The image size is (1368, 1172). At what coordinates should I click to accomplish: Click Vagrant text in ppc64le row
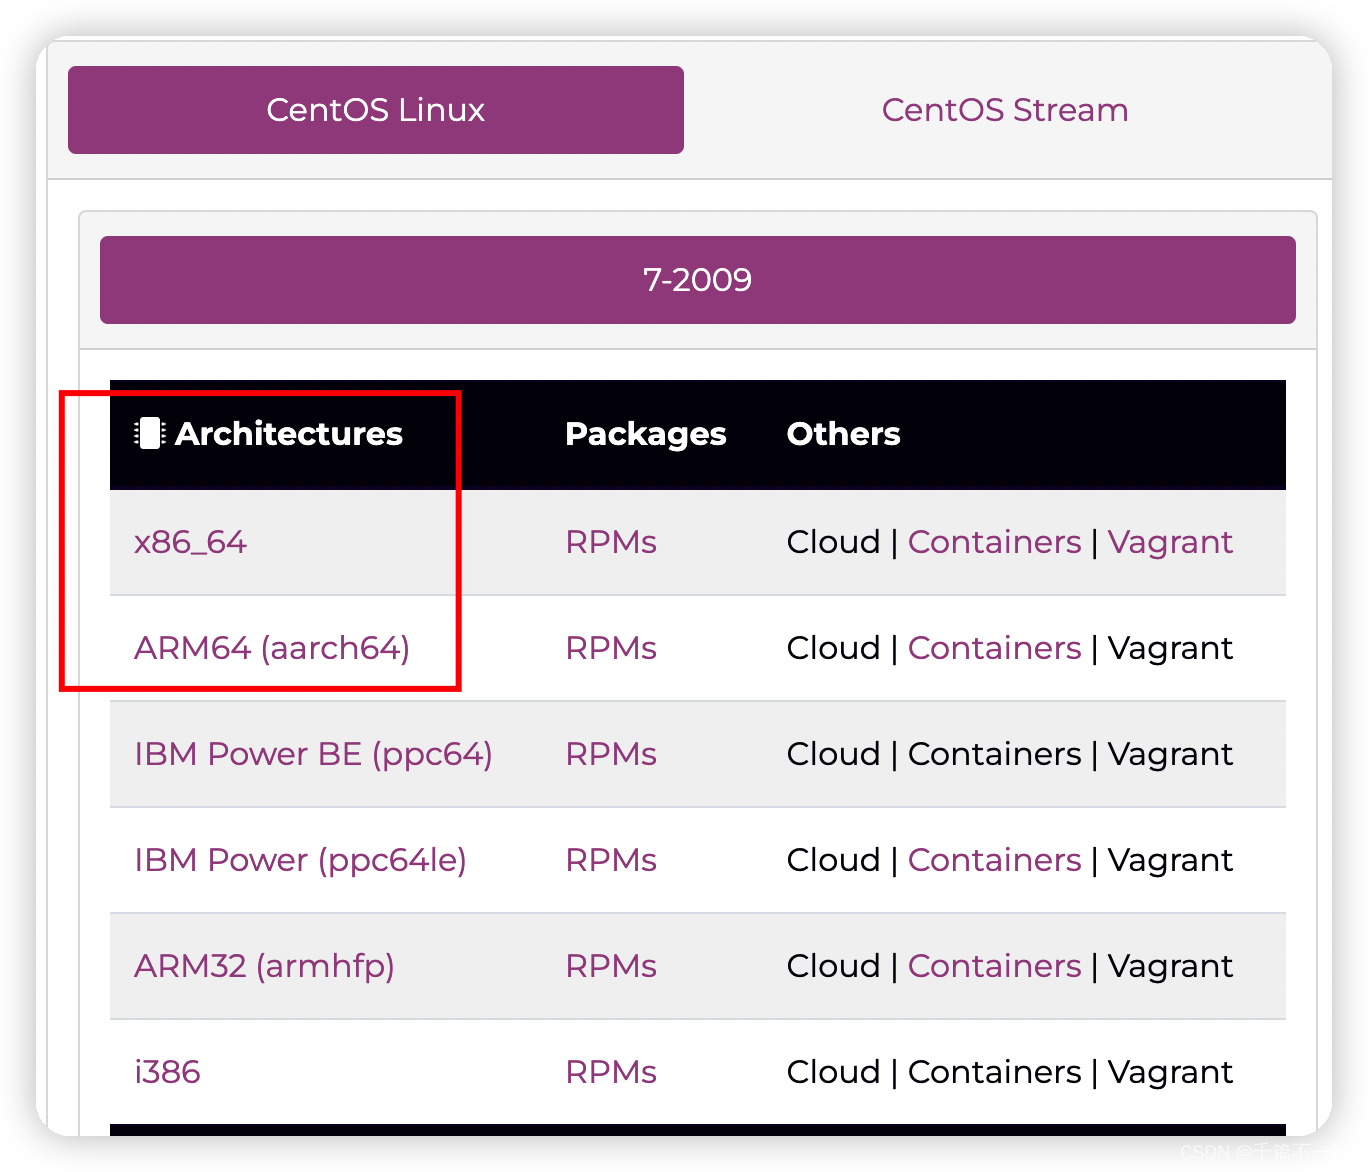[1170, 860]
